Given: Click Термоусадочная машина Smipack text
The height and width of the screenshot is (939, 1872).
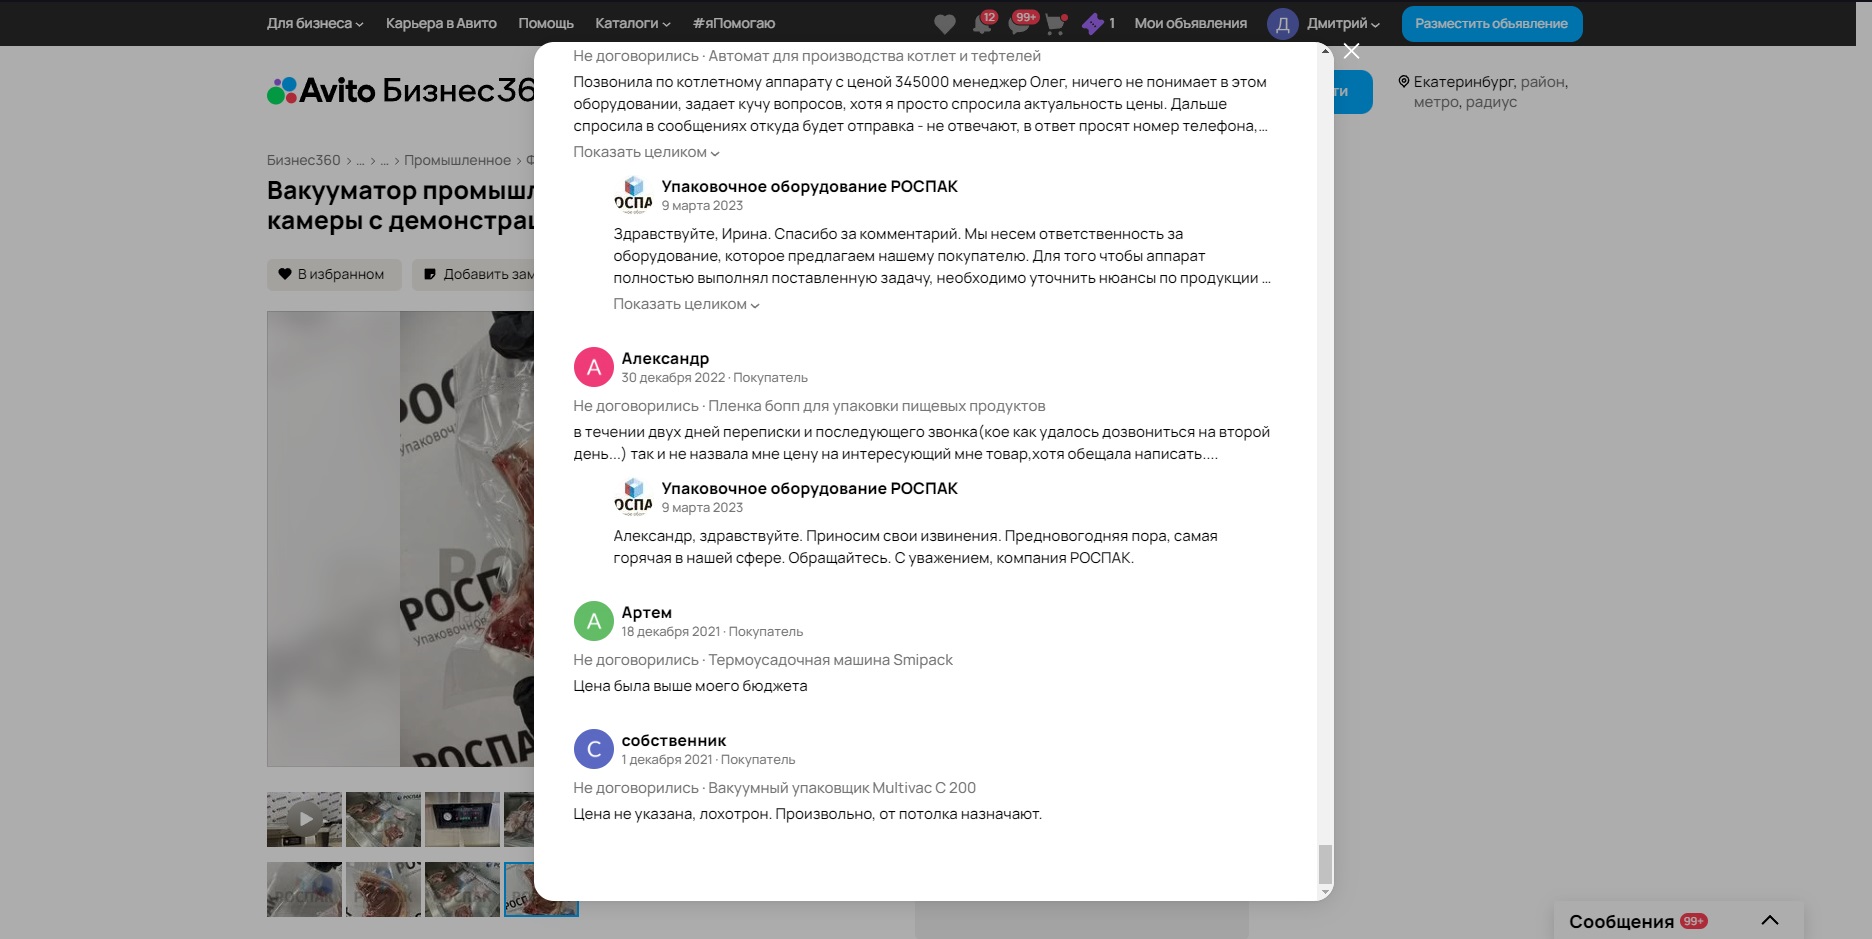Looking at the screenshot, I should pyautogui.click(x=830, y=660).
